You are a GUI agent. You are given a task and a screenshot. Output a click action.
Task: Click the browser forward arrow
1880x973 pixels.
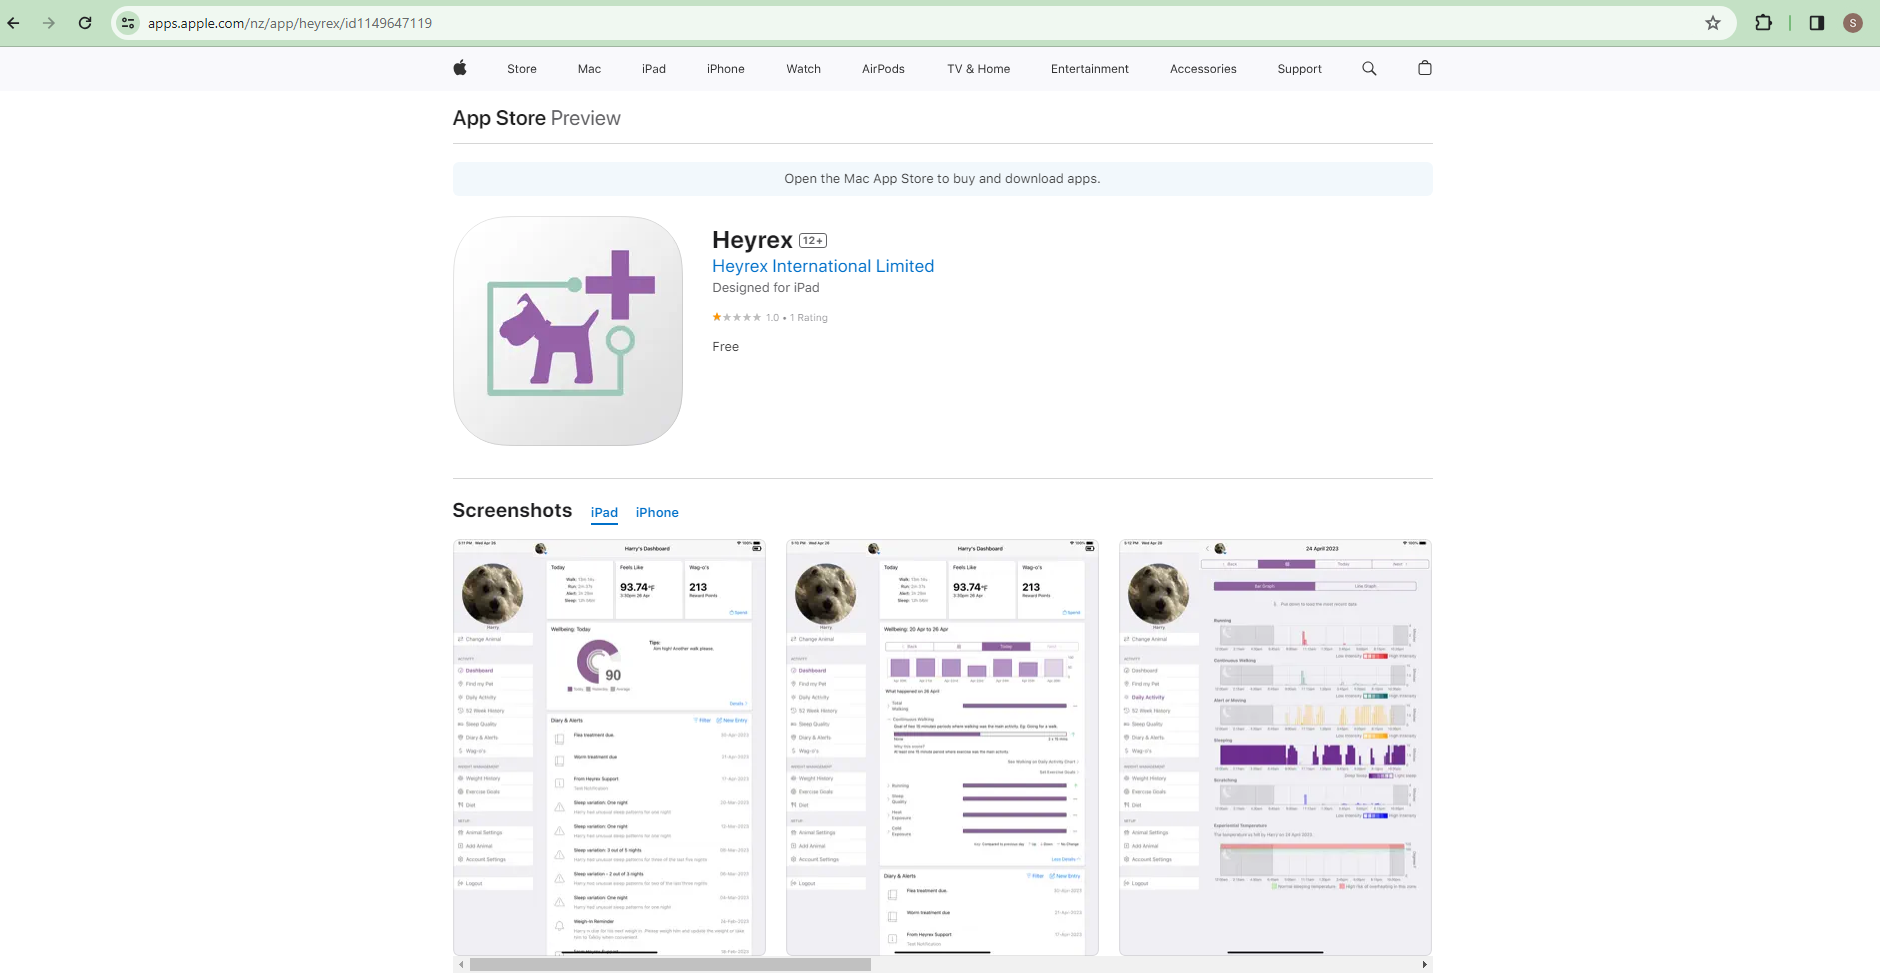coord(50,22)
